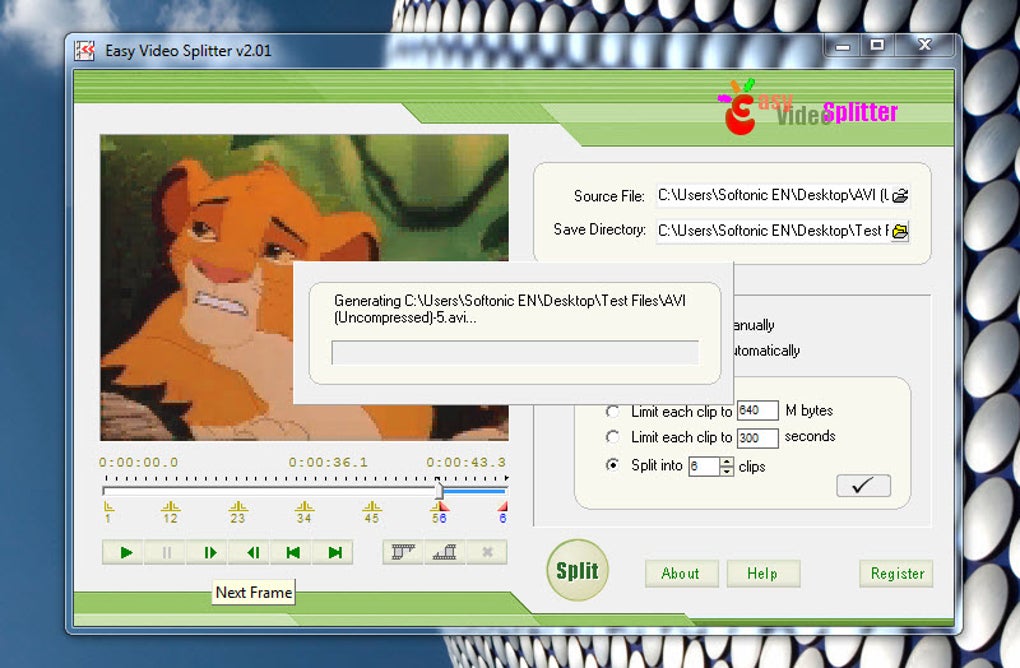
Task: Browse for save directory folder icon
Action: click(x=900, y=231)
